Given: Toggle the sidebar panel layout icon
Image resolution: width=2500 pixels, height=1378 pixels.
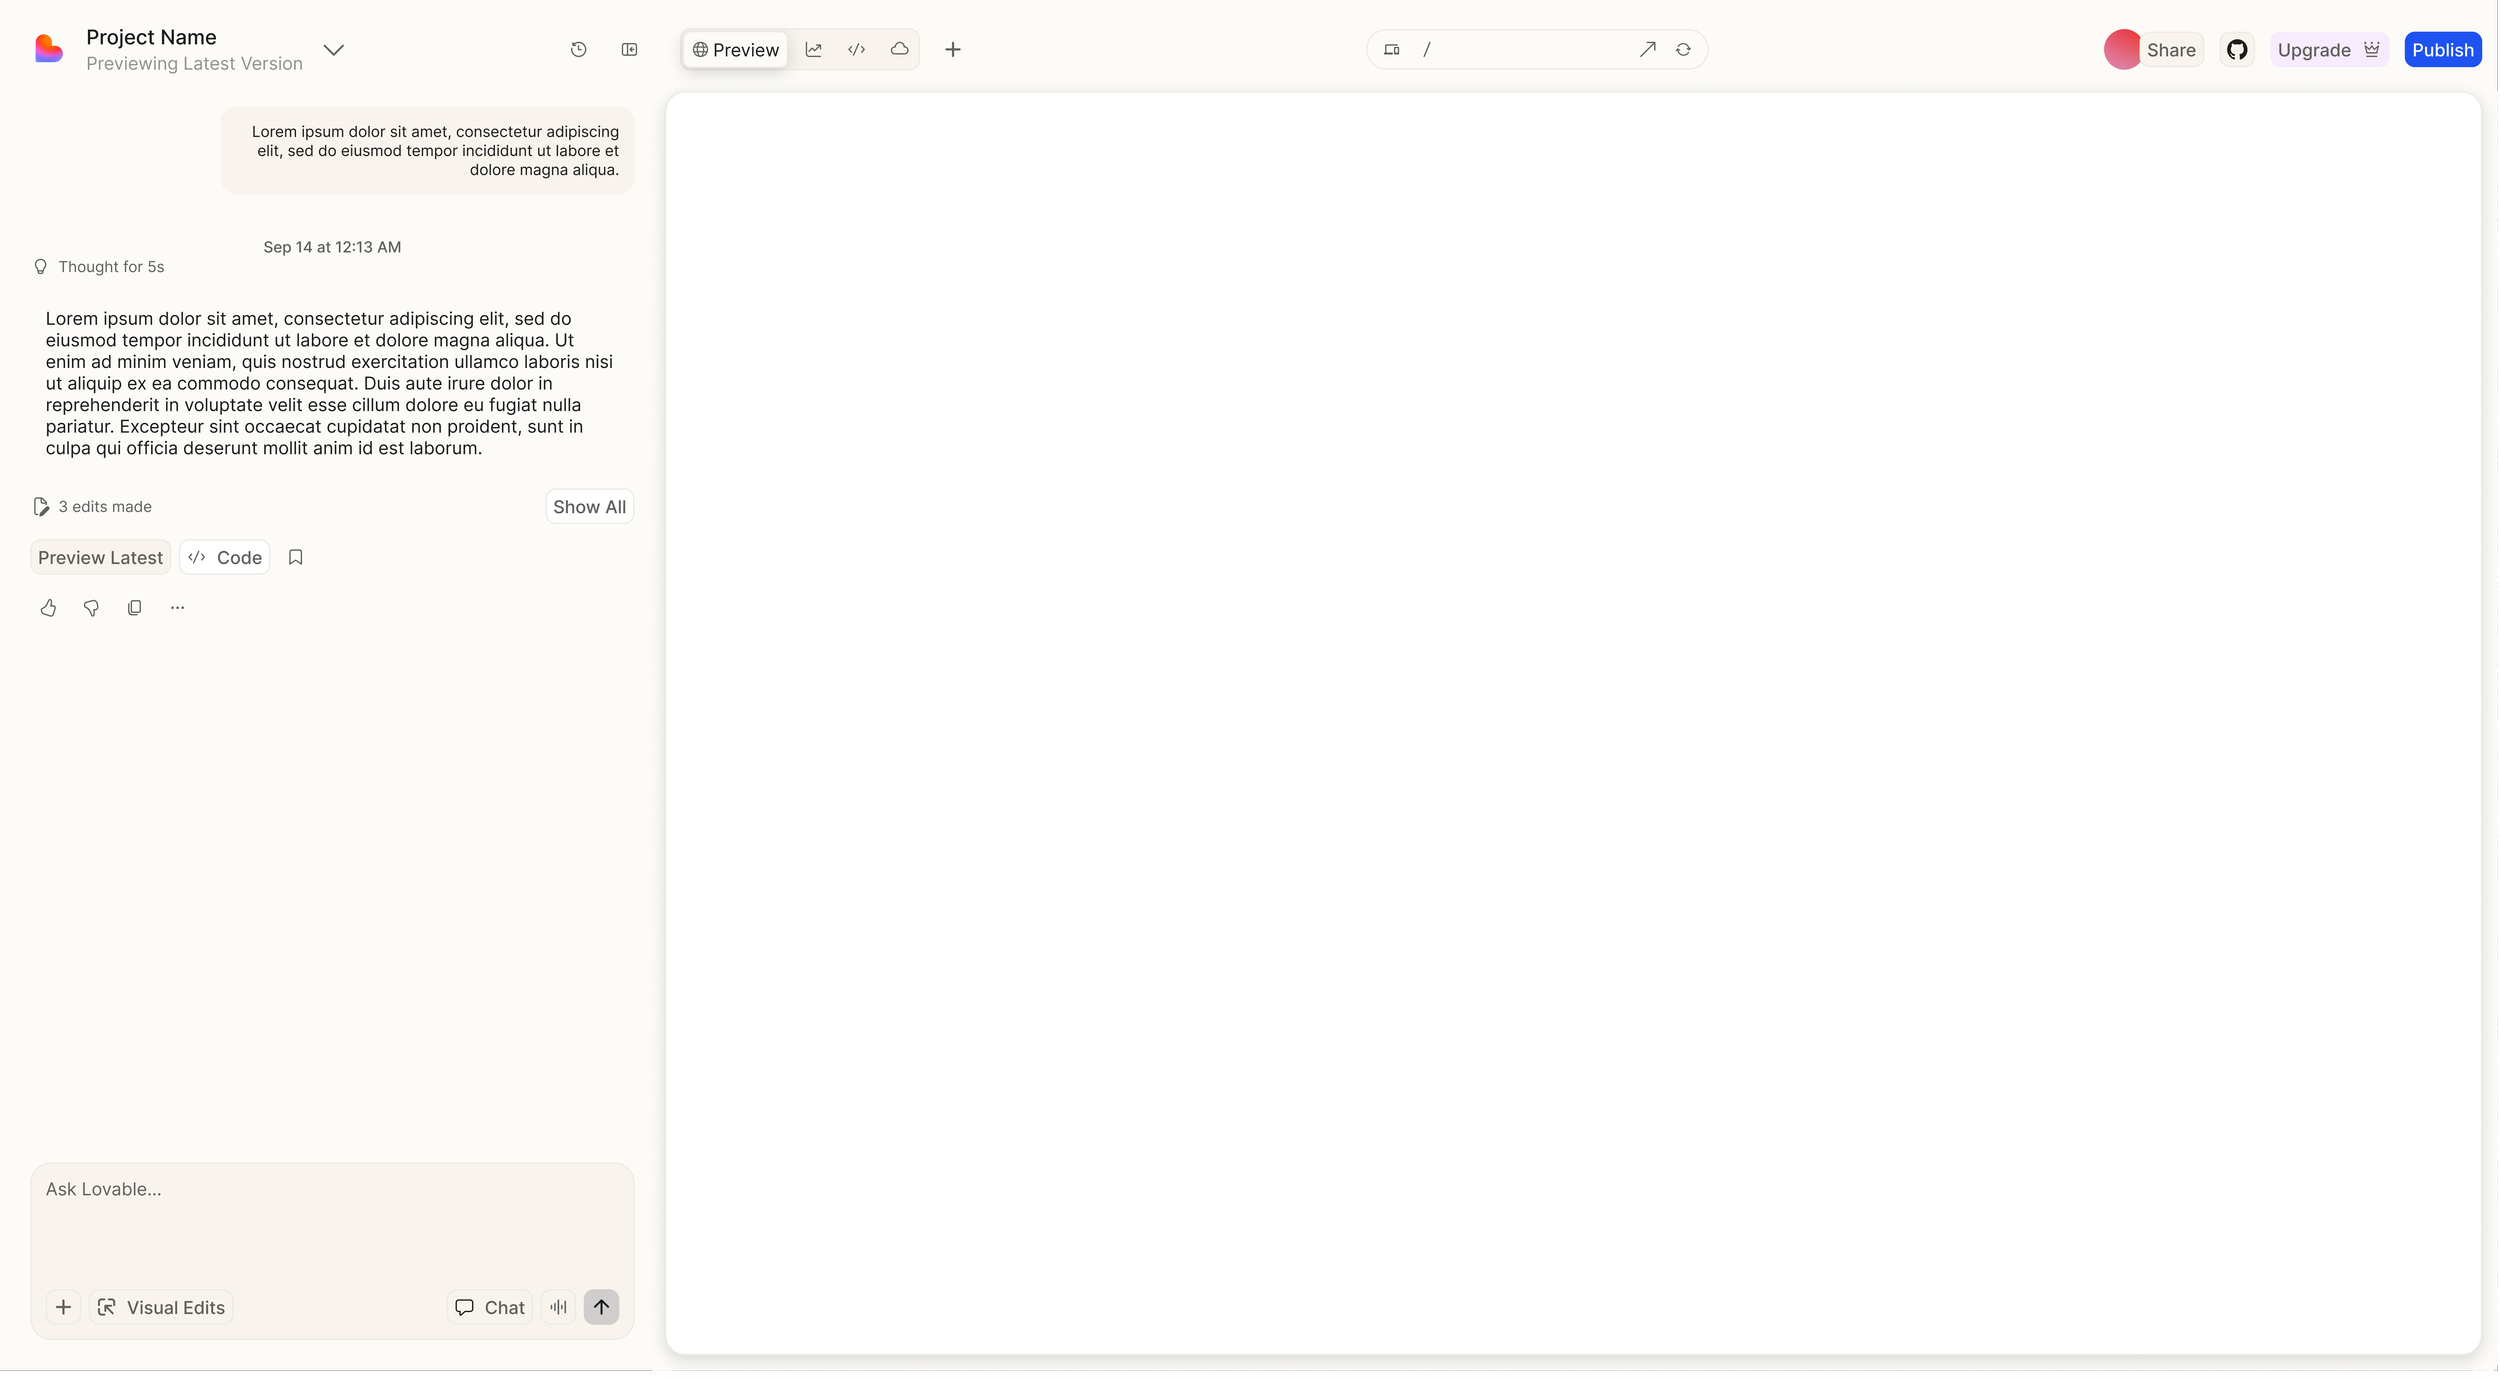Looking at the screenshot, I should tap(629, 50).
